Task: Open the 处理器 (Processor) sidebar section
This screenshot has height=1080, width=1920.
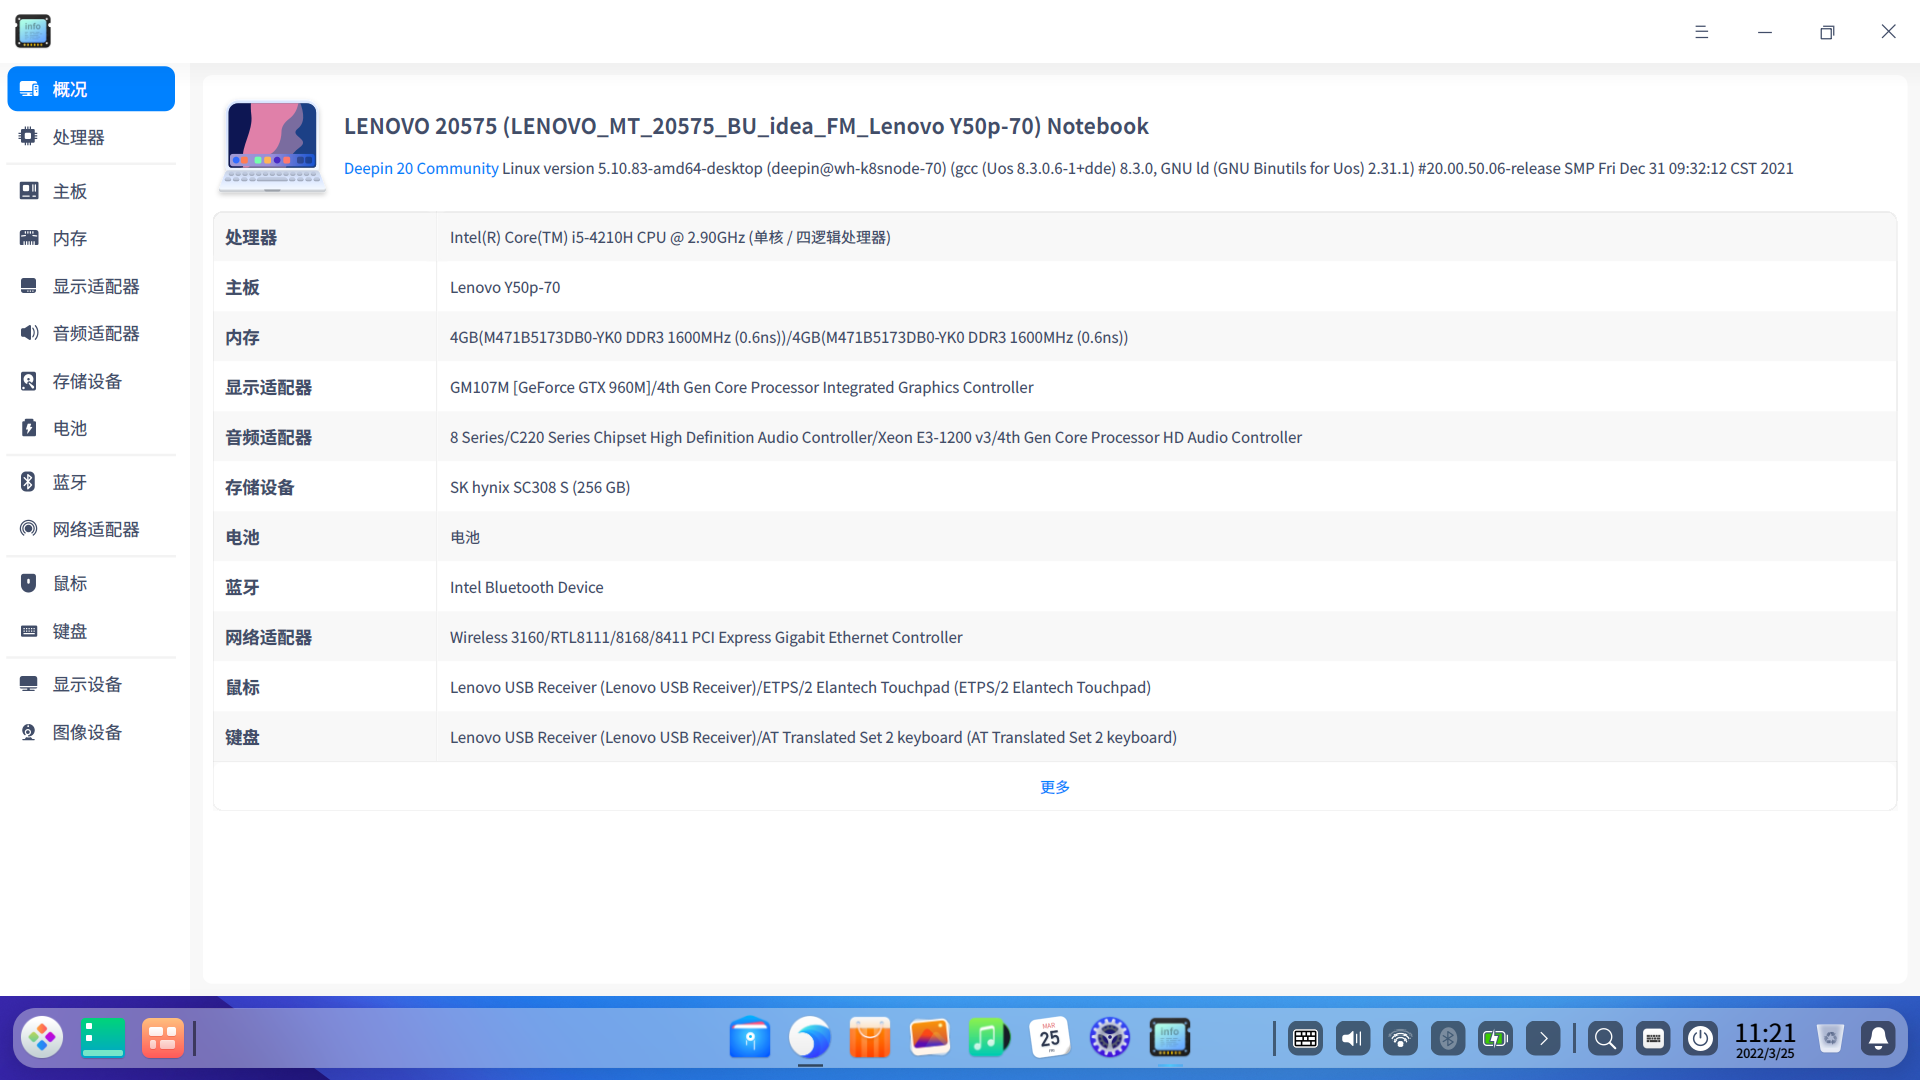Action: click(78, 137)
